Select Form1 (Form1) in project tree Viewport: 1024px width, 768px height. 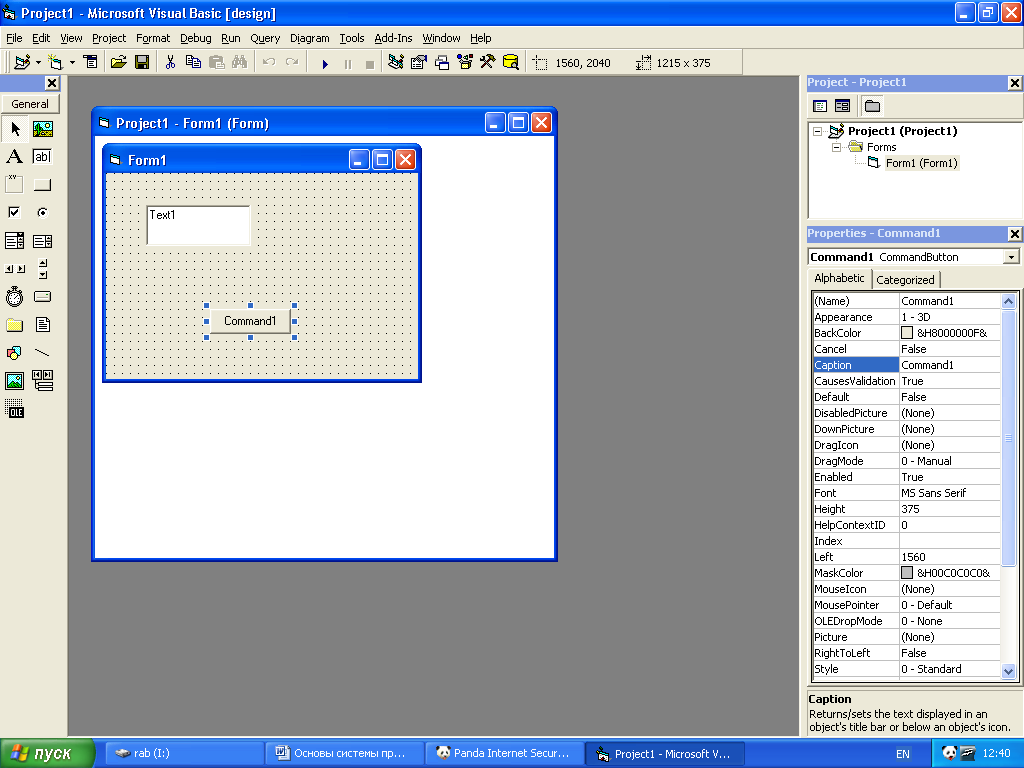click(921, 163)
